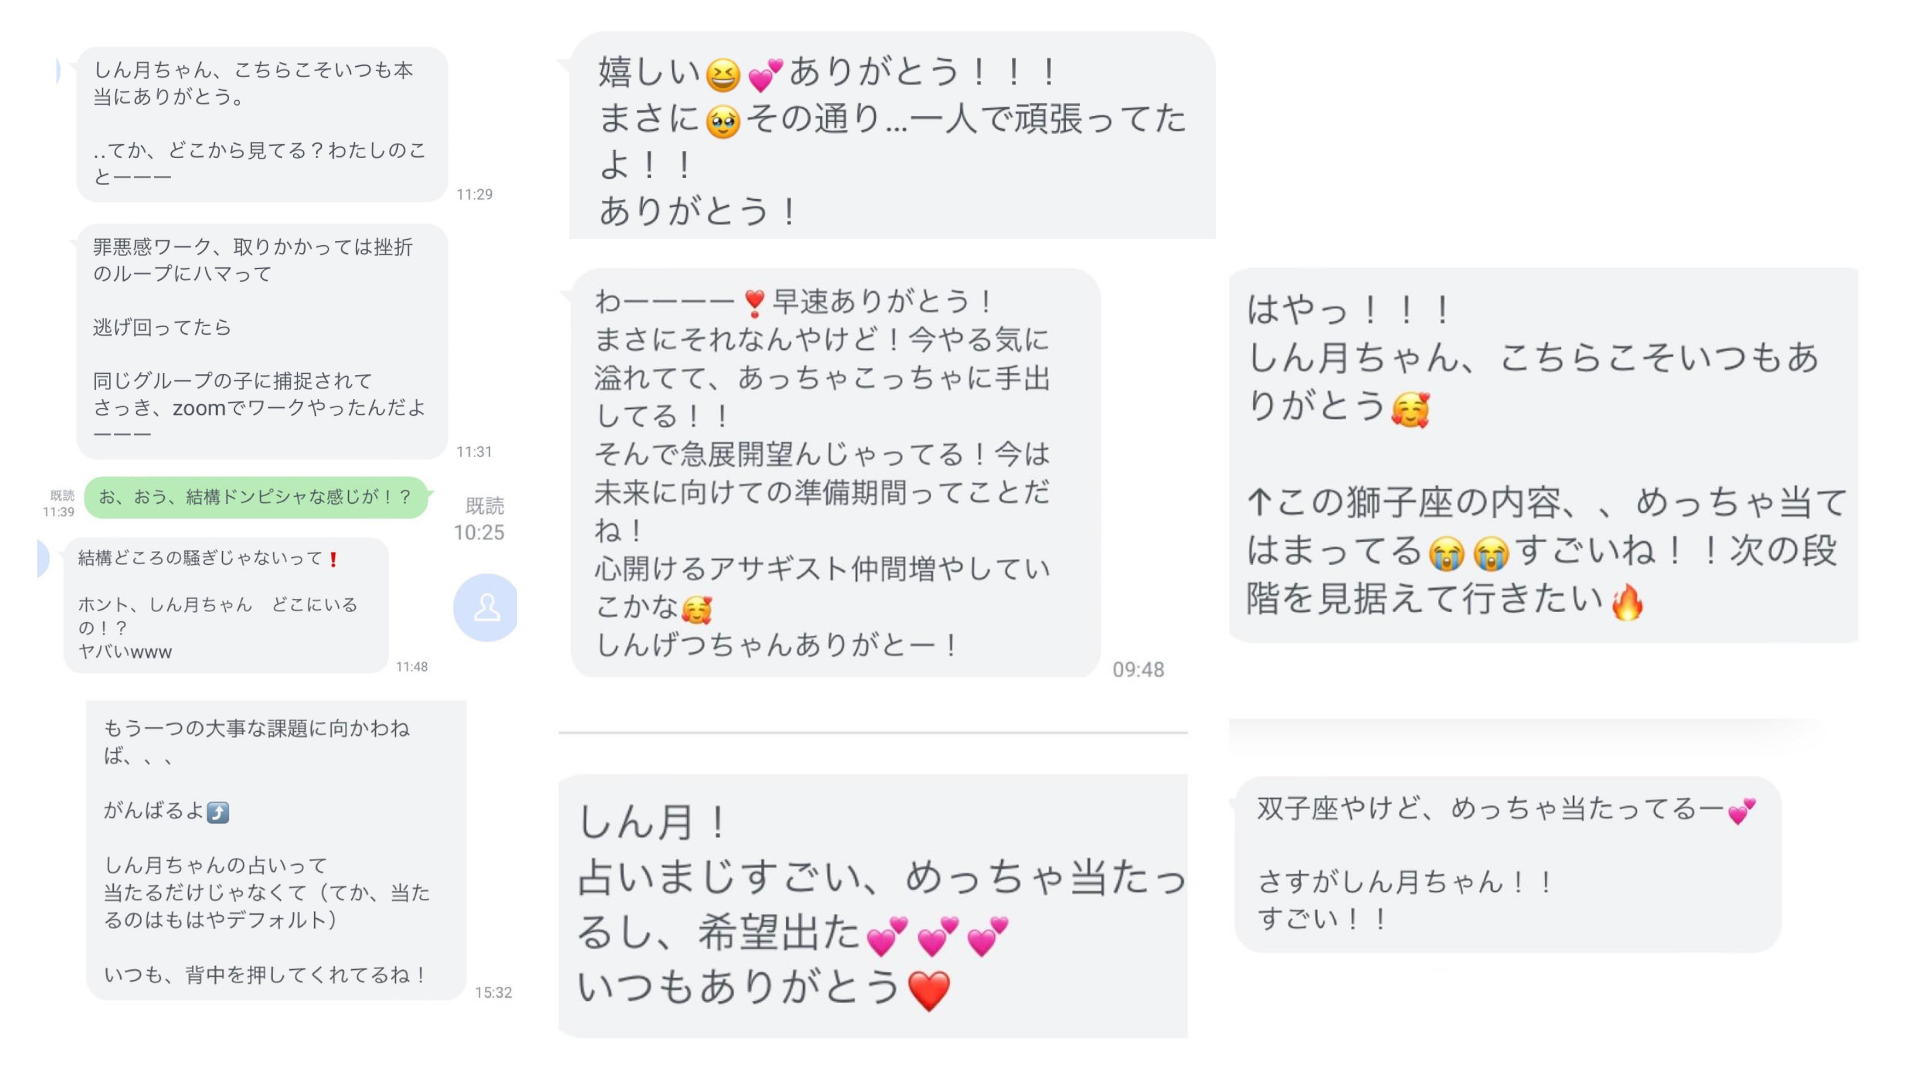Click the pink heart after 当たってるー
This screenshot has width=1920, height=1080.
click(x=1741, y=811)
